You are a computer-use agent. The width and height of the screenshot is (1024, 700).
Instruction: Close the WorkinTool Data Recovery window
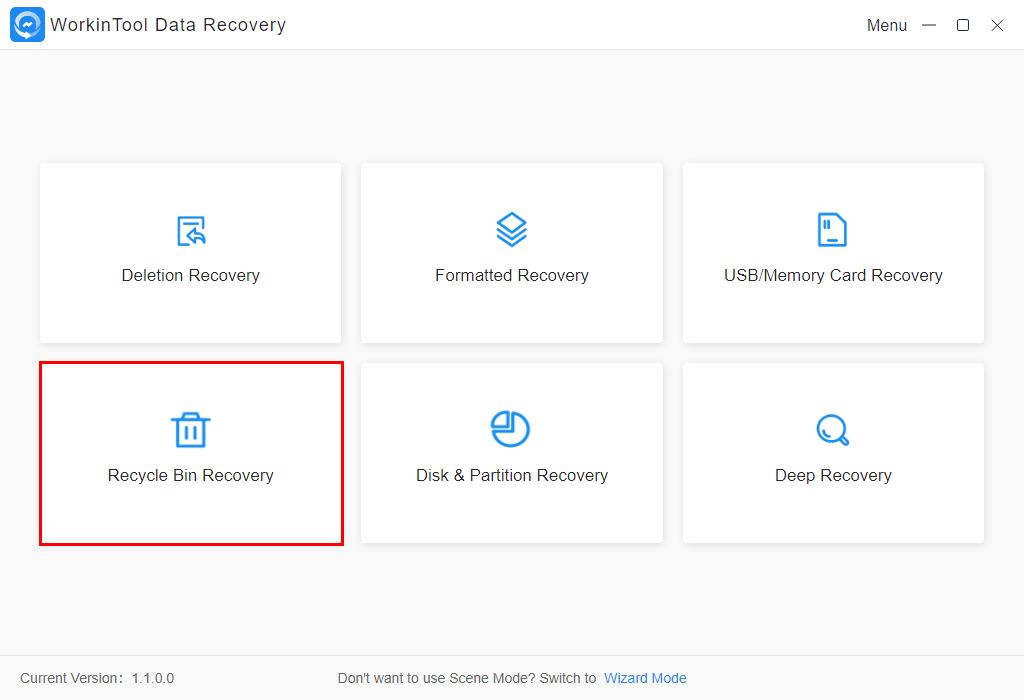point(997,25)
